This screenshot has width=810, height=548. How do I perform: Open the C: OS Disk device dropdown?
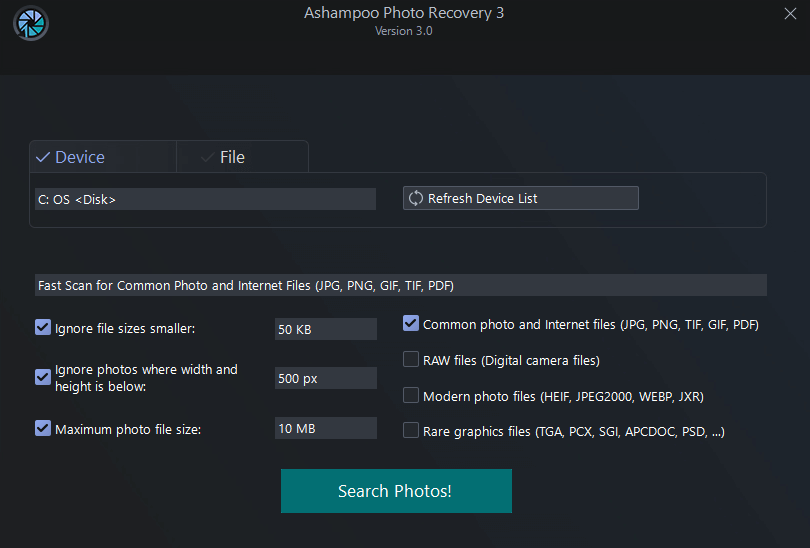(205, 199)
